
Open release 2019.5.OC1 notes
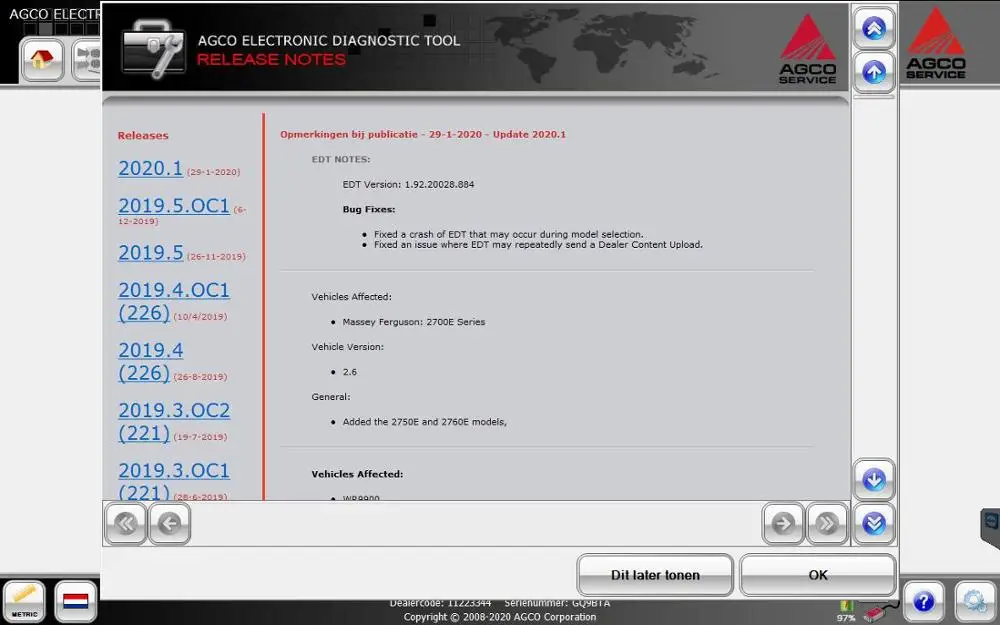coord(173,205)
